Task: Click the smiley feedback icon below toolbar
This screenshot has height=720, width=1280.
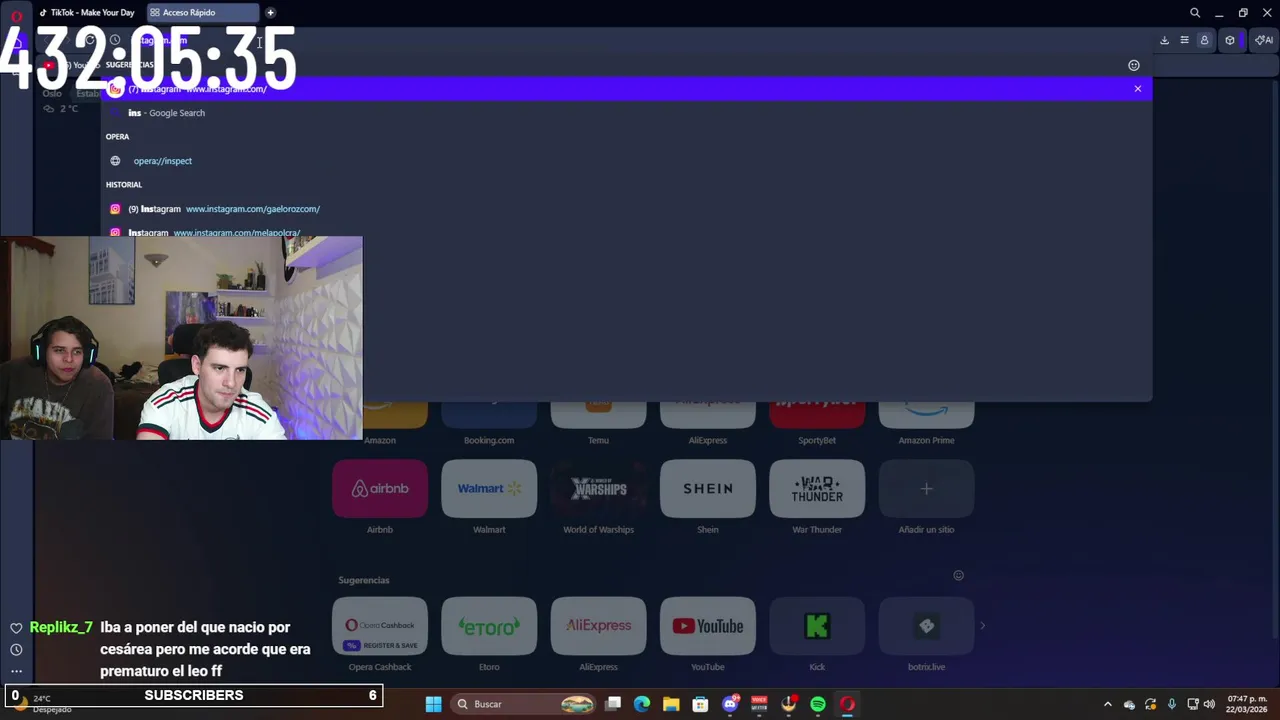Action: (x=1134, y=65)
